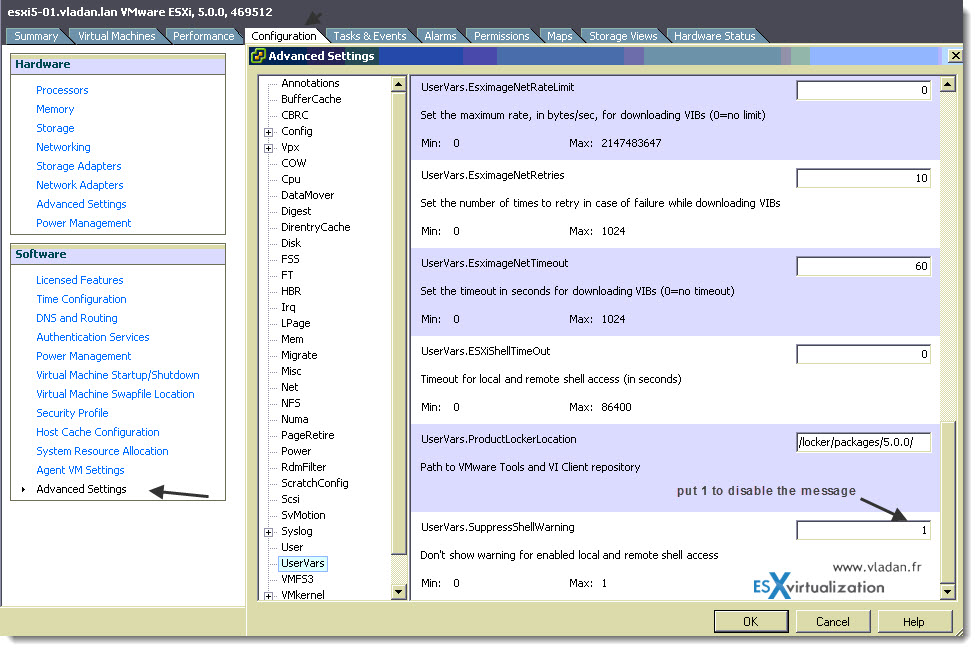978x651 pixels.
Task: Go to Tasks & Events tab
Action: coord(370,36)
